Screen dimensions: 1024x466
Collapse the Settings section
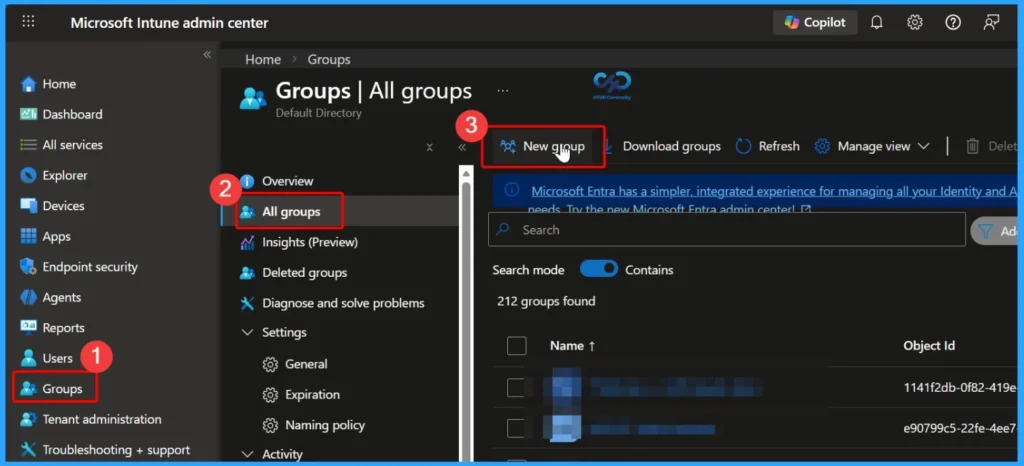(x=247, y=332)
